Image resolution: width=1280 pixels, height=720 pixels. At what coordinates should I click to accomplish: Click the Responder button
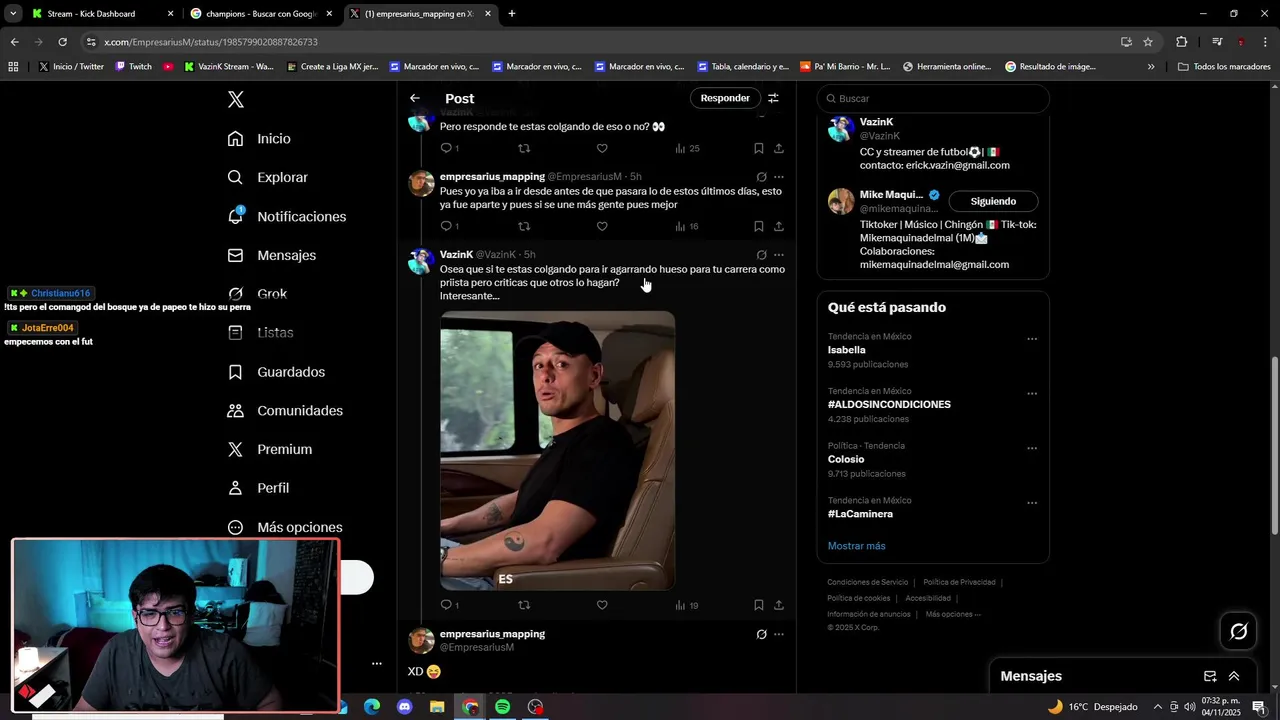tap(725, 98)
